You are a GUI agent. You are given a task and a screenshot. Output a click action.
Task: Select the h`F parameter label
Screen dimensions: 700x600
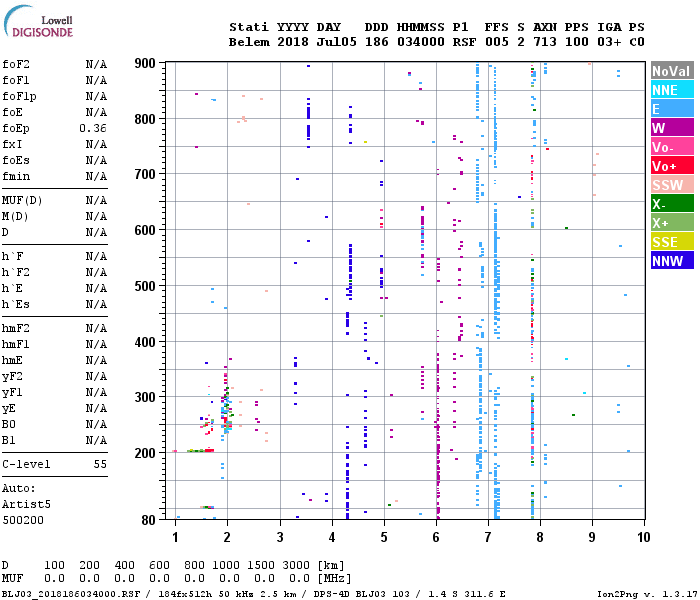pos(12,256)
